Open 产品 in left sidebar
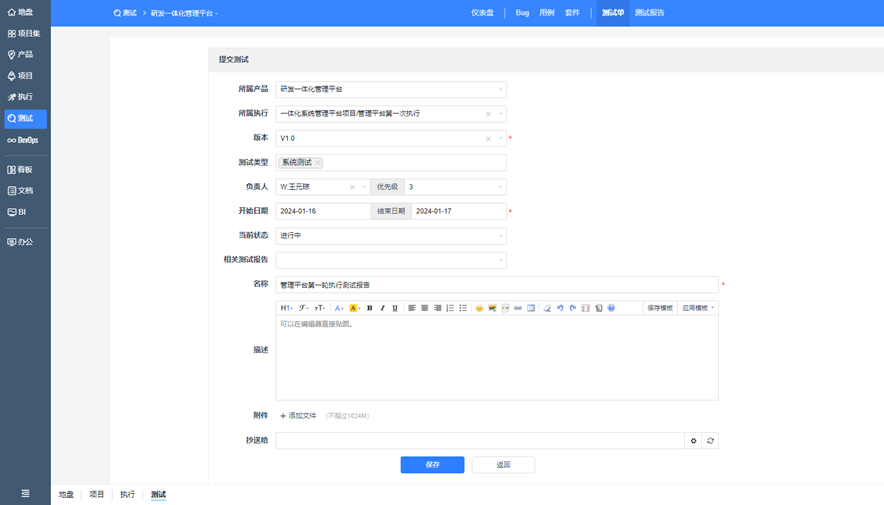The image size is (884, 505). coord(21,54)
